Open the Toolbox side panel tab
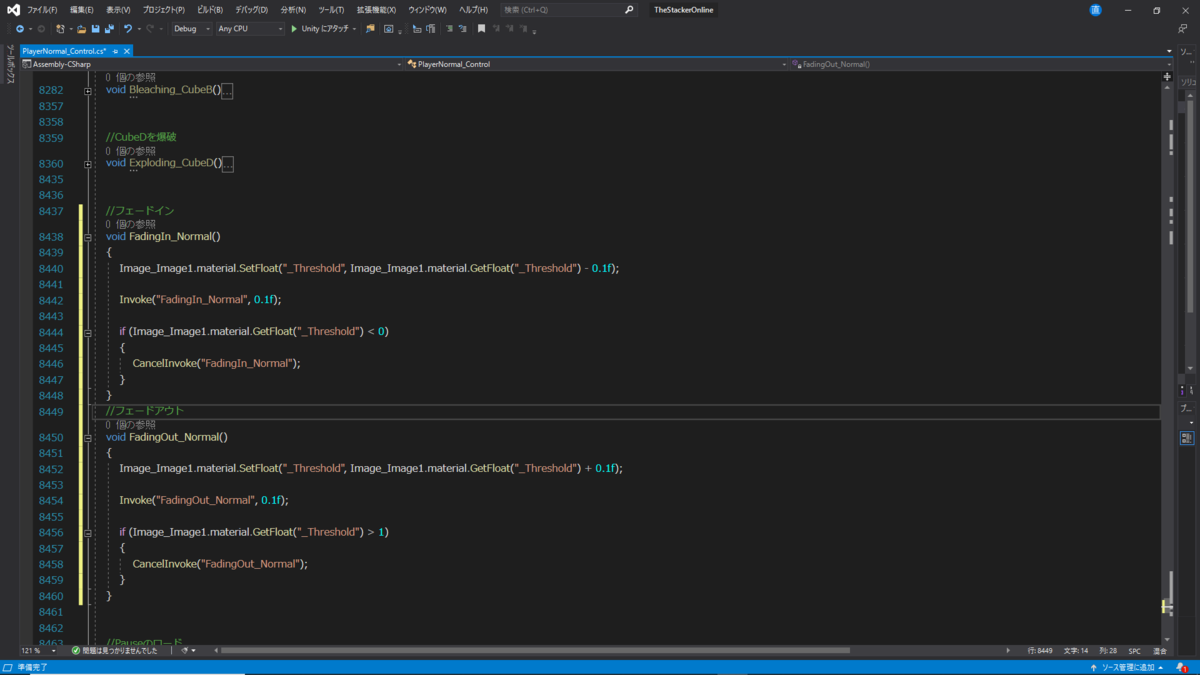The image size is (1200, 675). pos(10,65)
